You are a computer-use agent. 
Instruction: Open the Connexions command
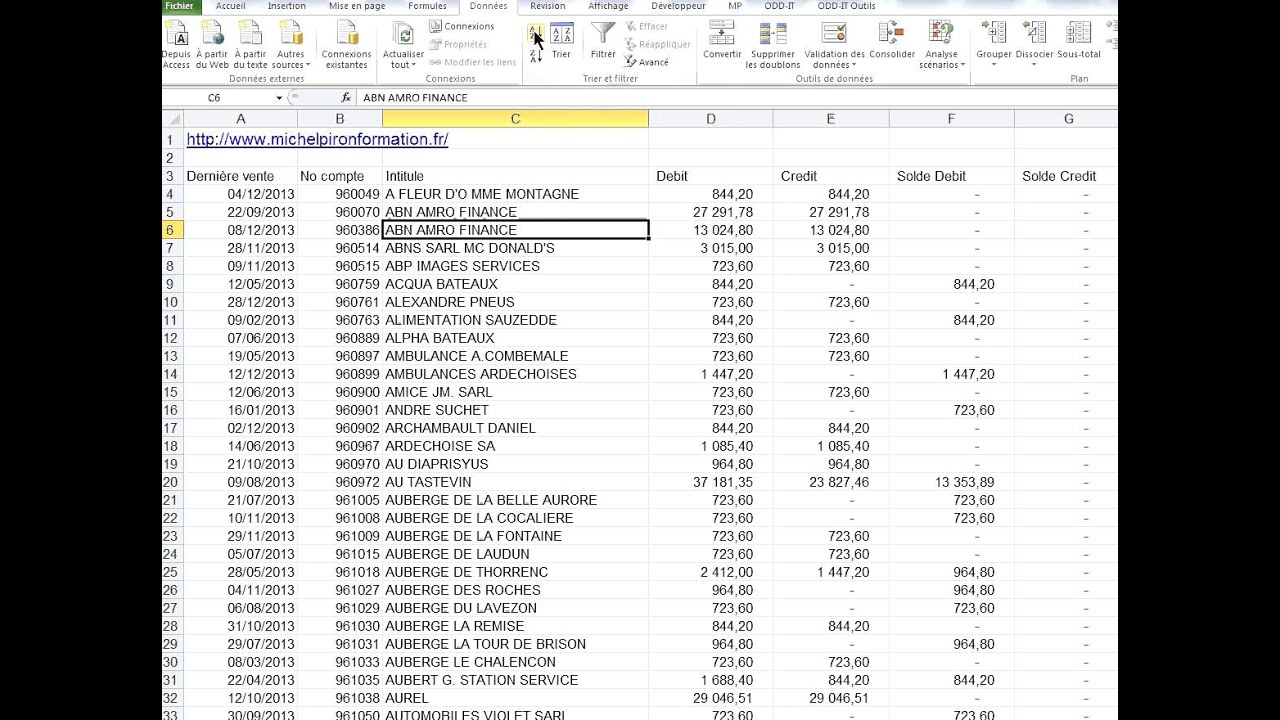[x=462, y=27]
